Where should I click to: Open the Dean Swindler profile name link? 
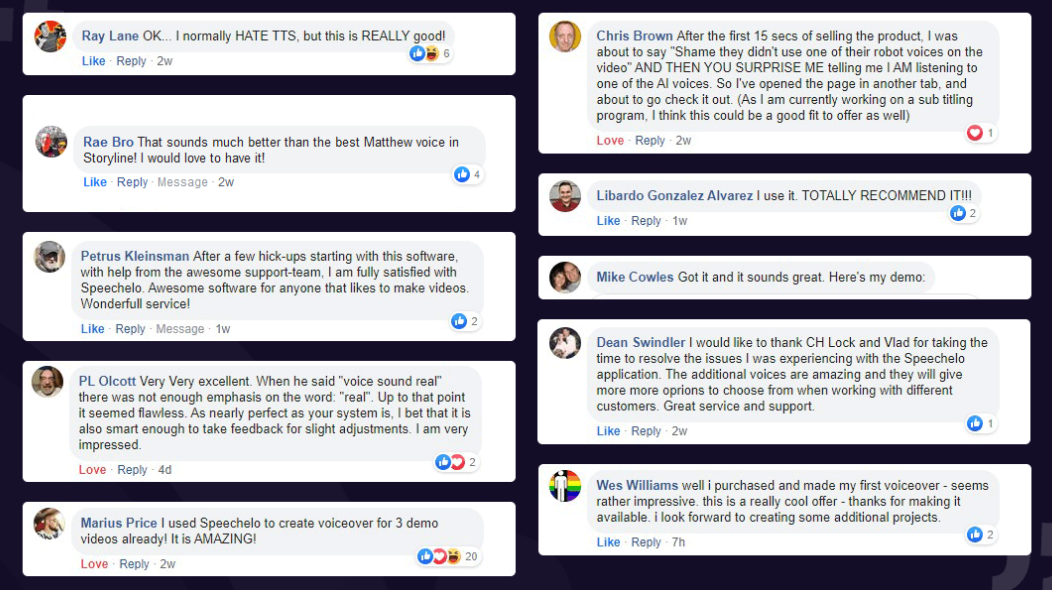pos(641,342)
